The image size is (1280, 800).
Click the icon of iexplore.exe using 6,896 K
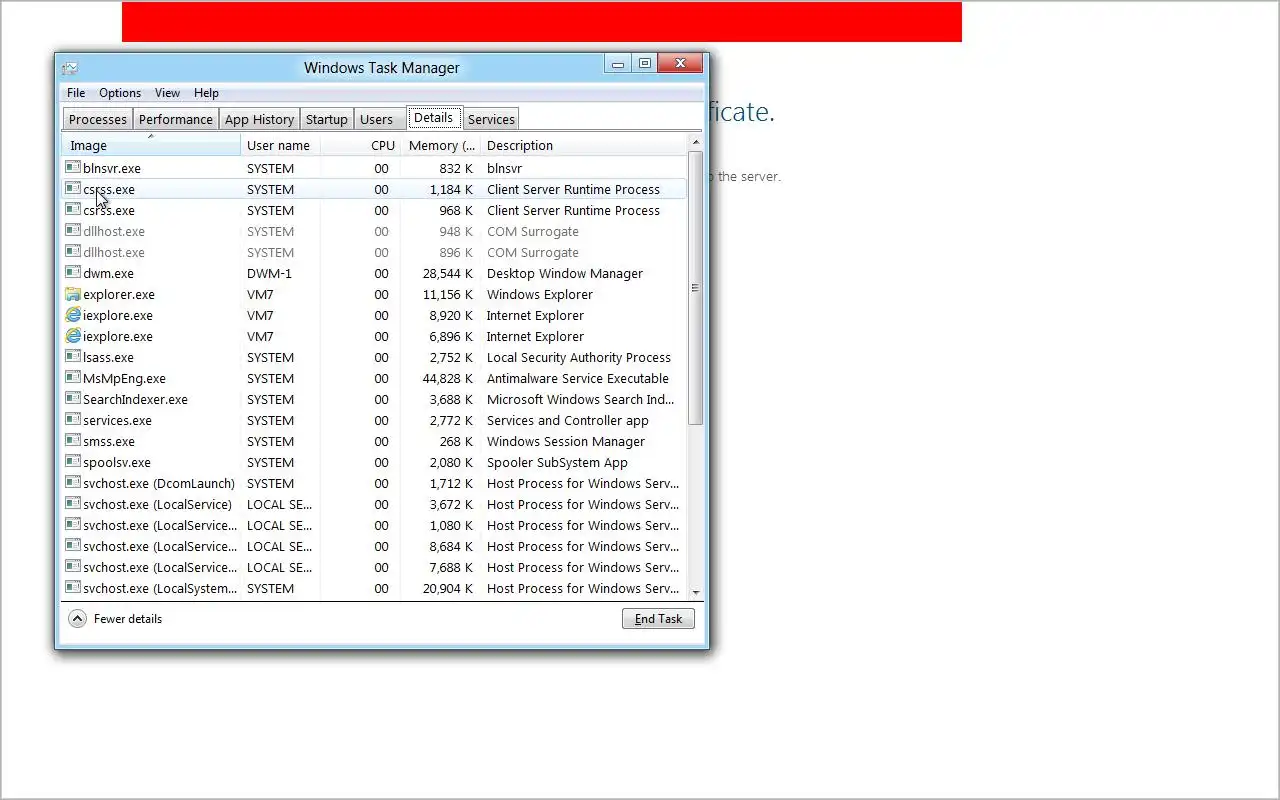pyautogui.click(x=73, y=336)
